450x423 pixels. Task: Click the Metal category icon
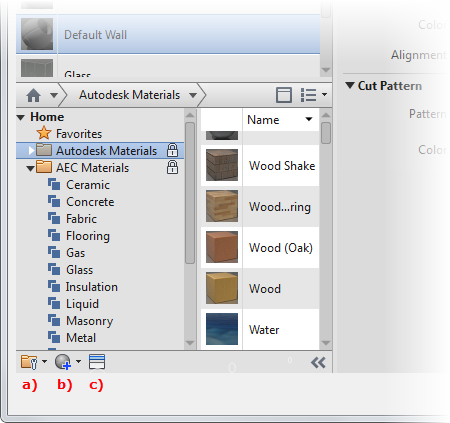54,337
